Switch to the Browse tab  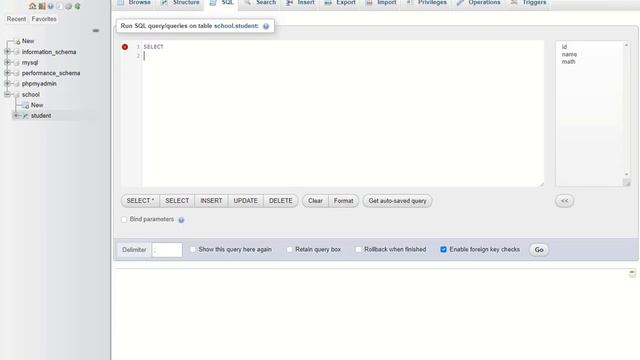[x=134, y=3]
